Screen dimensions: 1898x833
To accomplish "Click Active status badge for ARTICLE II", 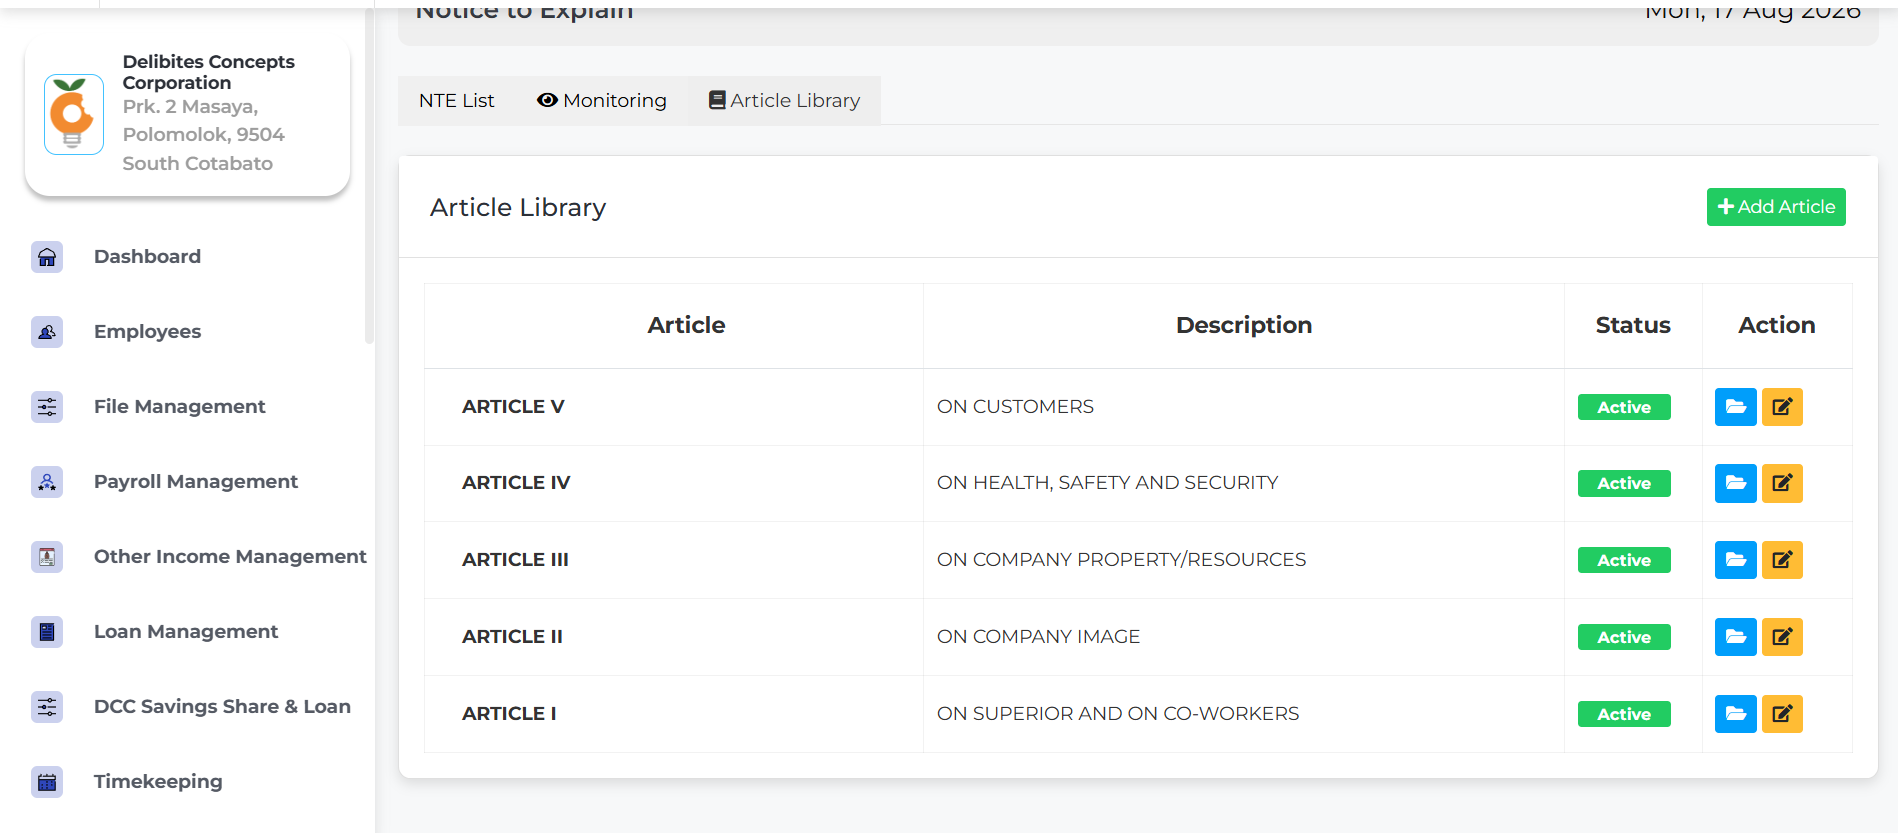I will [1624, 637].
